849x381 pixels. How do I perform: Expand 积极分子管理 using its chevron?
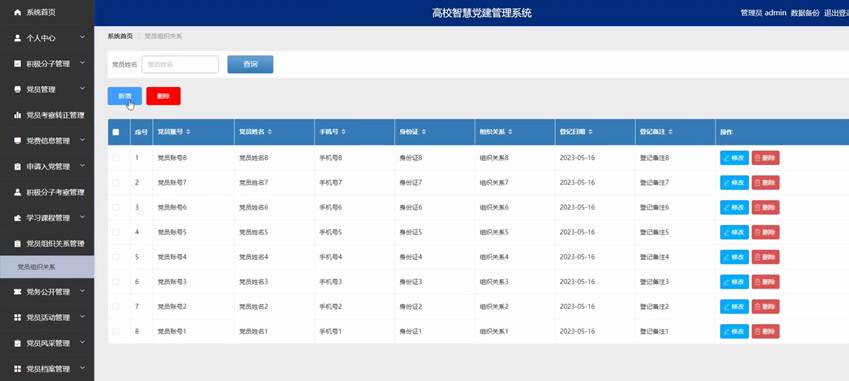tap(82, 63)
